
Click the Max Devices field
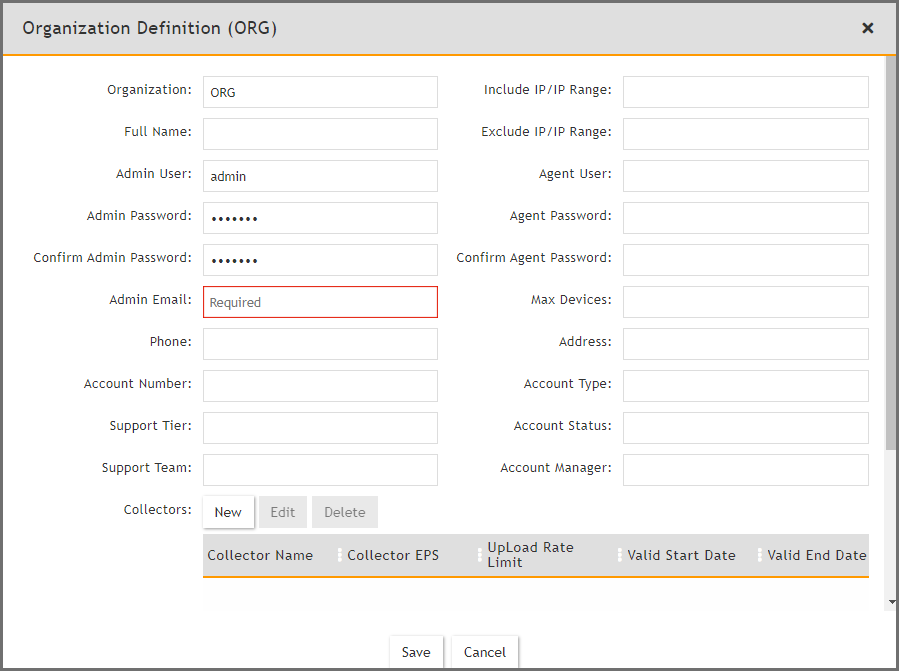[x=745, y=302]
